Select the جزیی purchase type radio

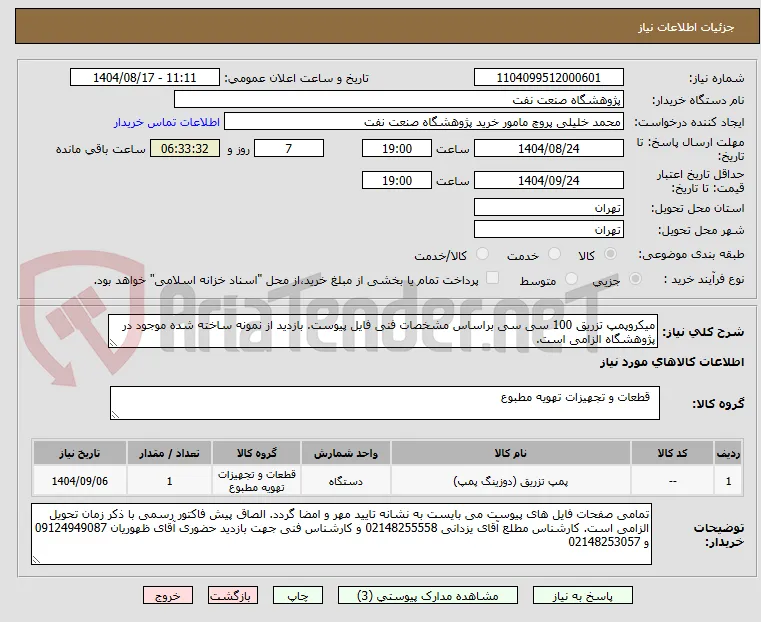tap(635, 278)
